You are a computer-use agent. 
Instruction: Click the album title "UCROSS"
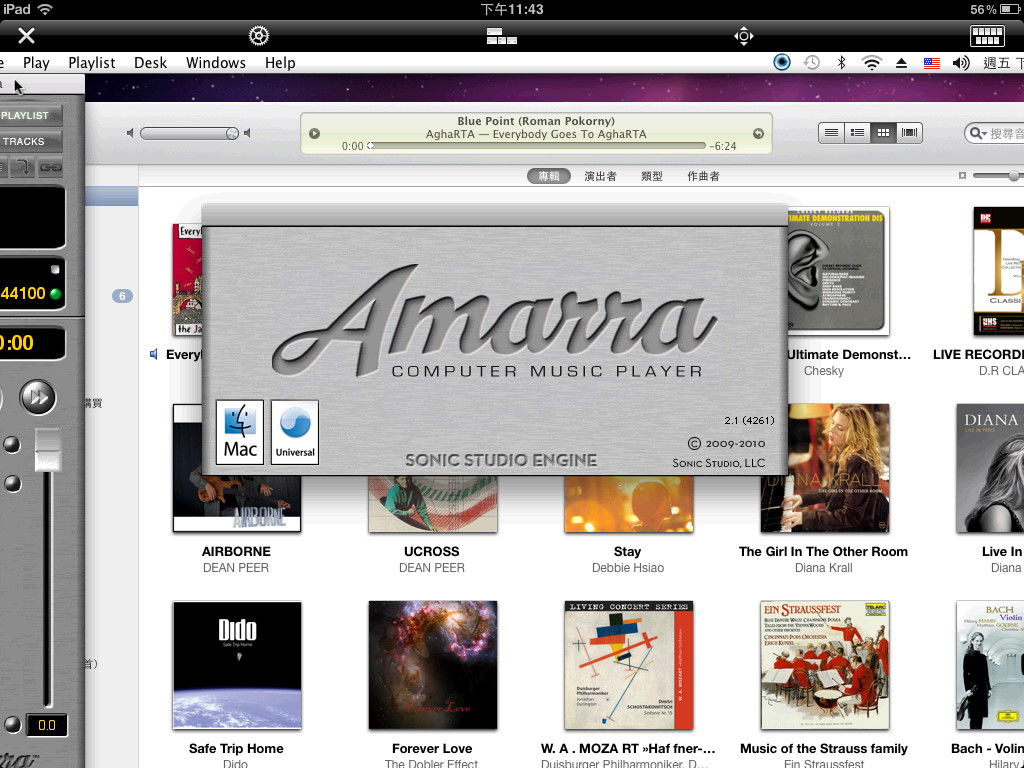(x=432, y=551)
